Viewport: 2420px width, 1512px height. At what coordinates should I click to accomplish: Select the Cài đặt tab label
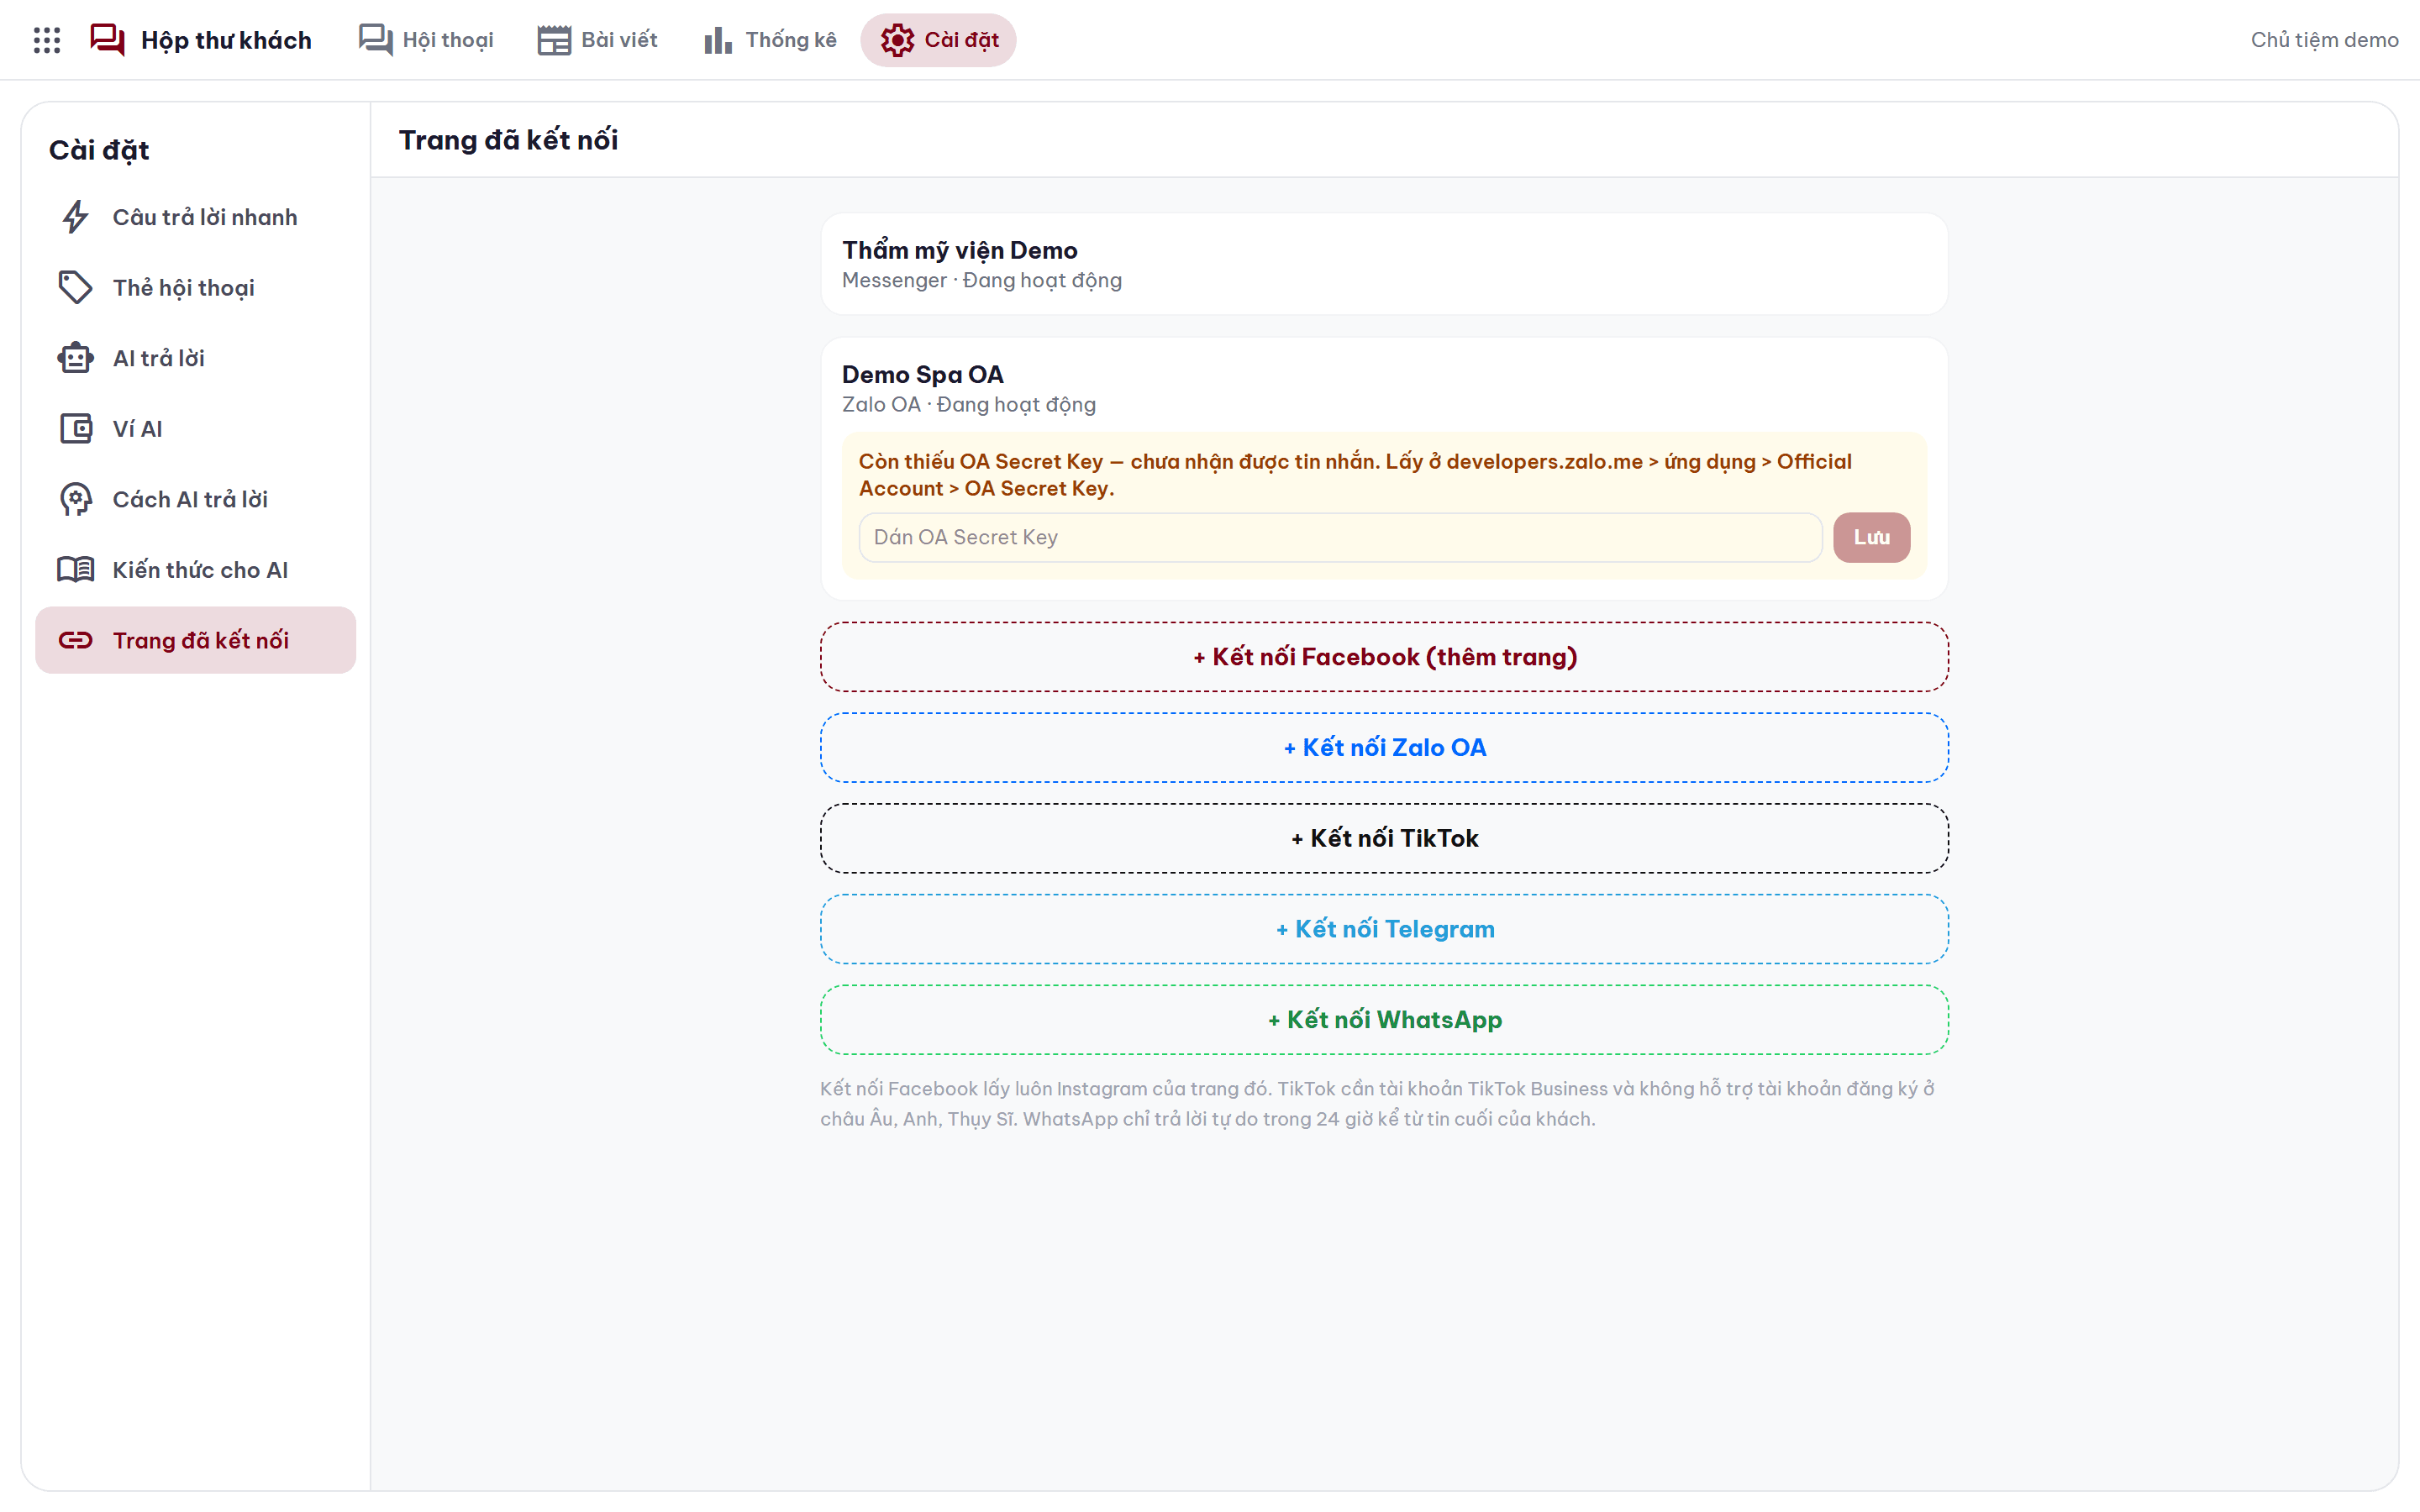point(962,40)
